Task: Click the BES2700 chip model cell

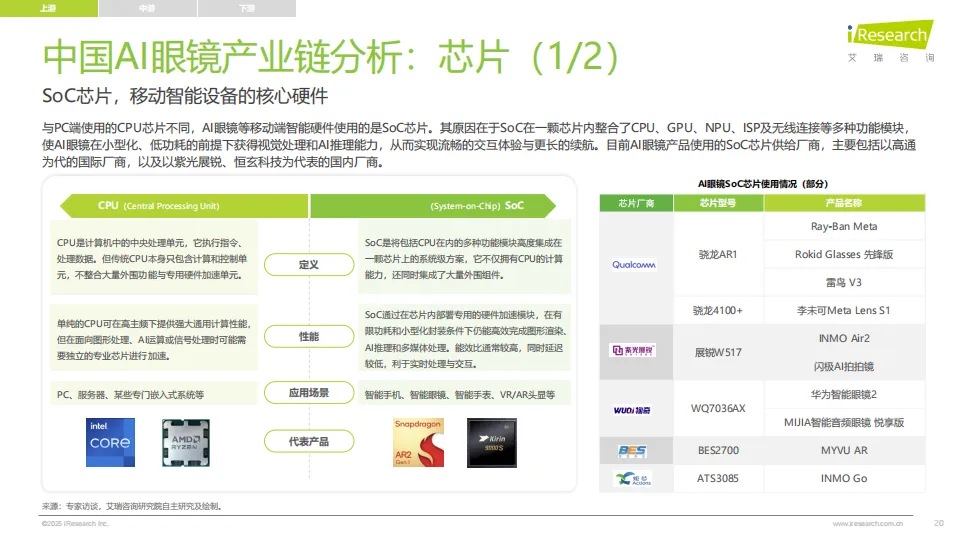Action: click(x=718, y=451)
